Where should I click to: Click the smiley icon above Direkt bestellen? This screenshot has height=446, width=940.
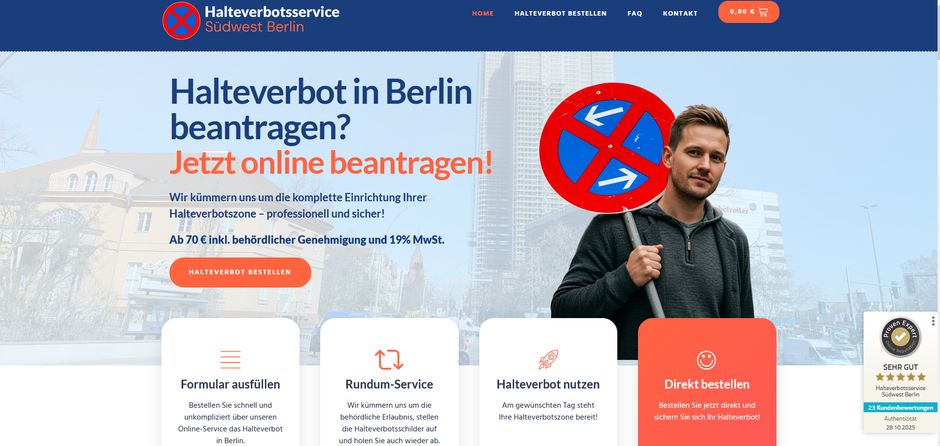pyautogui.click(x=707, y=360)
